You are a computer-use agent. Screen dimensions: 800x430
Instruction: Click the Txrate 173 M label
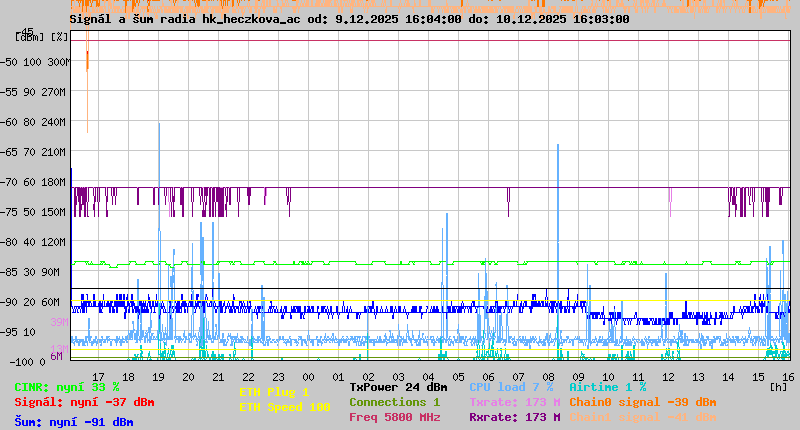[514, 402]
